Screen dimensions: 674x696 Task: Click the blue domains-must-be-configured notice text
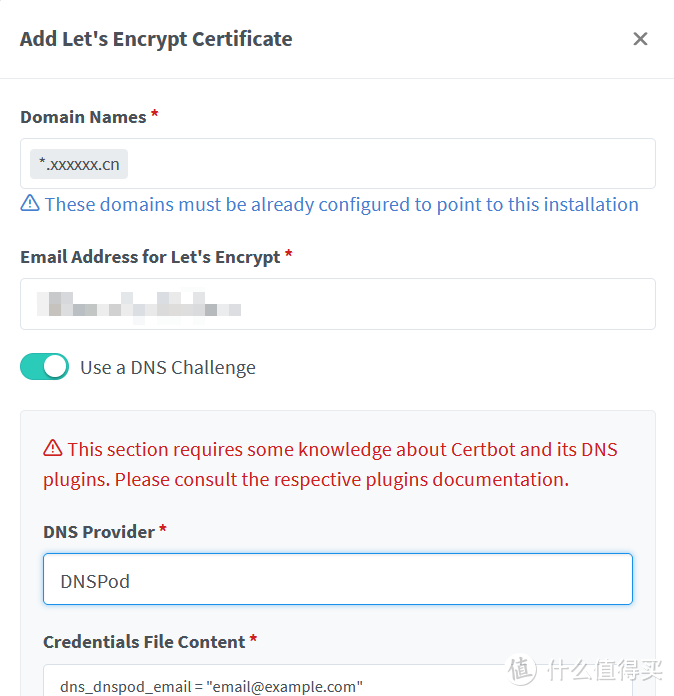click(x=341, y=205)
